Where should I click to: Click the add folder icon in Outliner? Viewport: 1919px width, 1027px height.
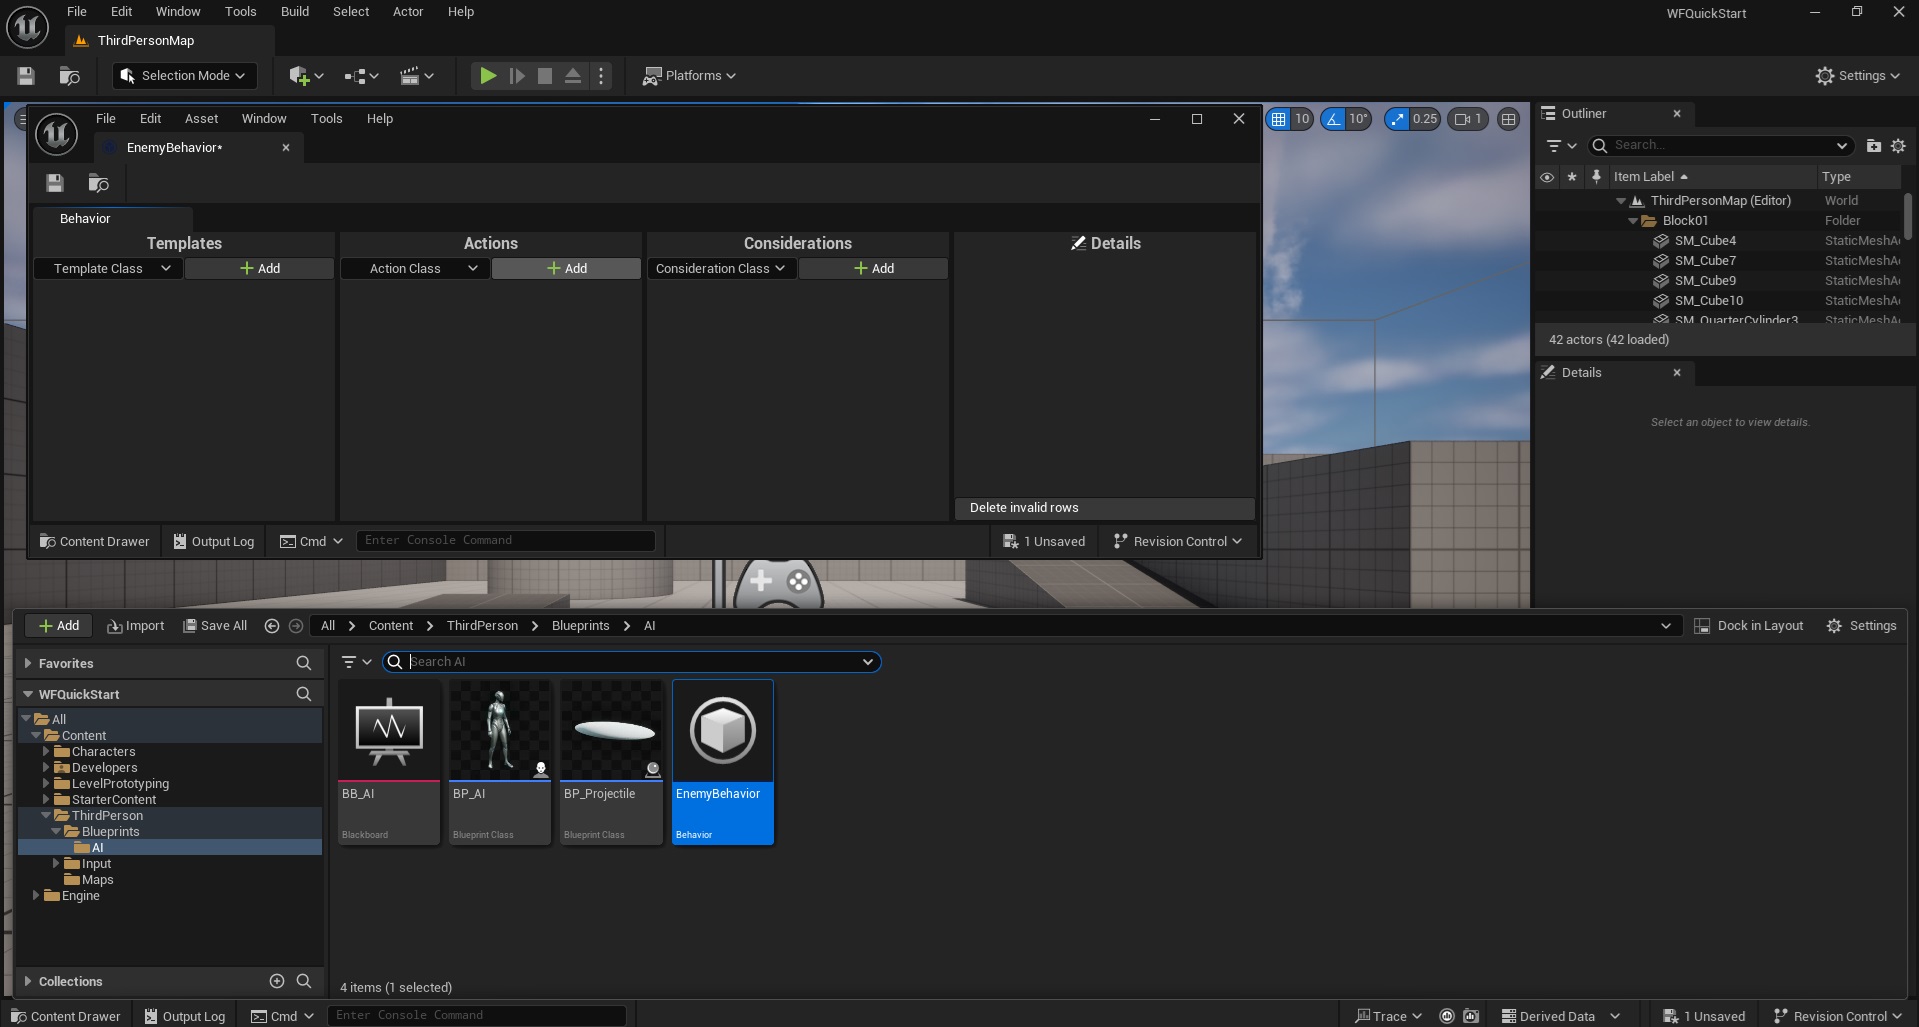pyautogui.click(x=1873, y=146)
